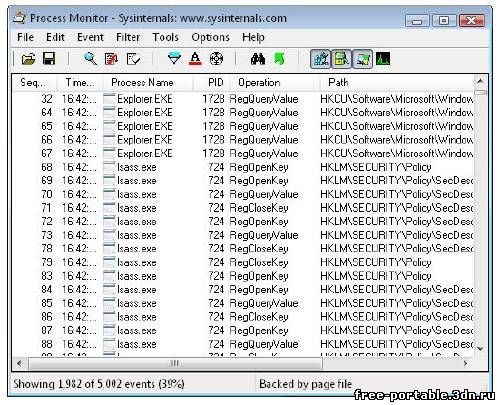Open the Edit menu
The height and width of the screenshot is (405, 500).
click(x=55, y=37)
